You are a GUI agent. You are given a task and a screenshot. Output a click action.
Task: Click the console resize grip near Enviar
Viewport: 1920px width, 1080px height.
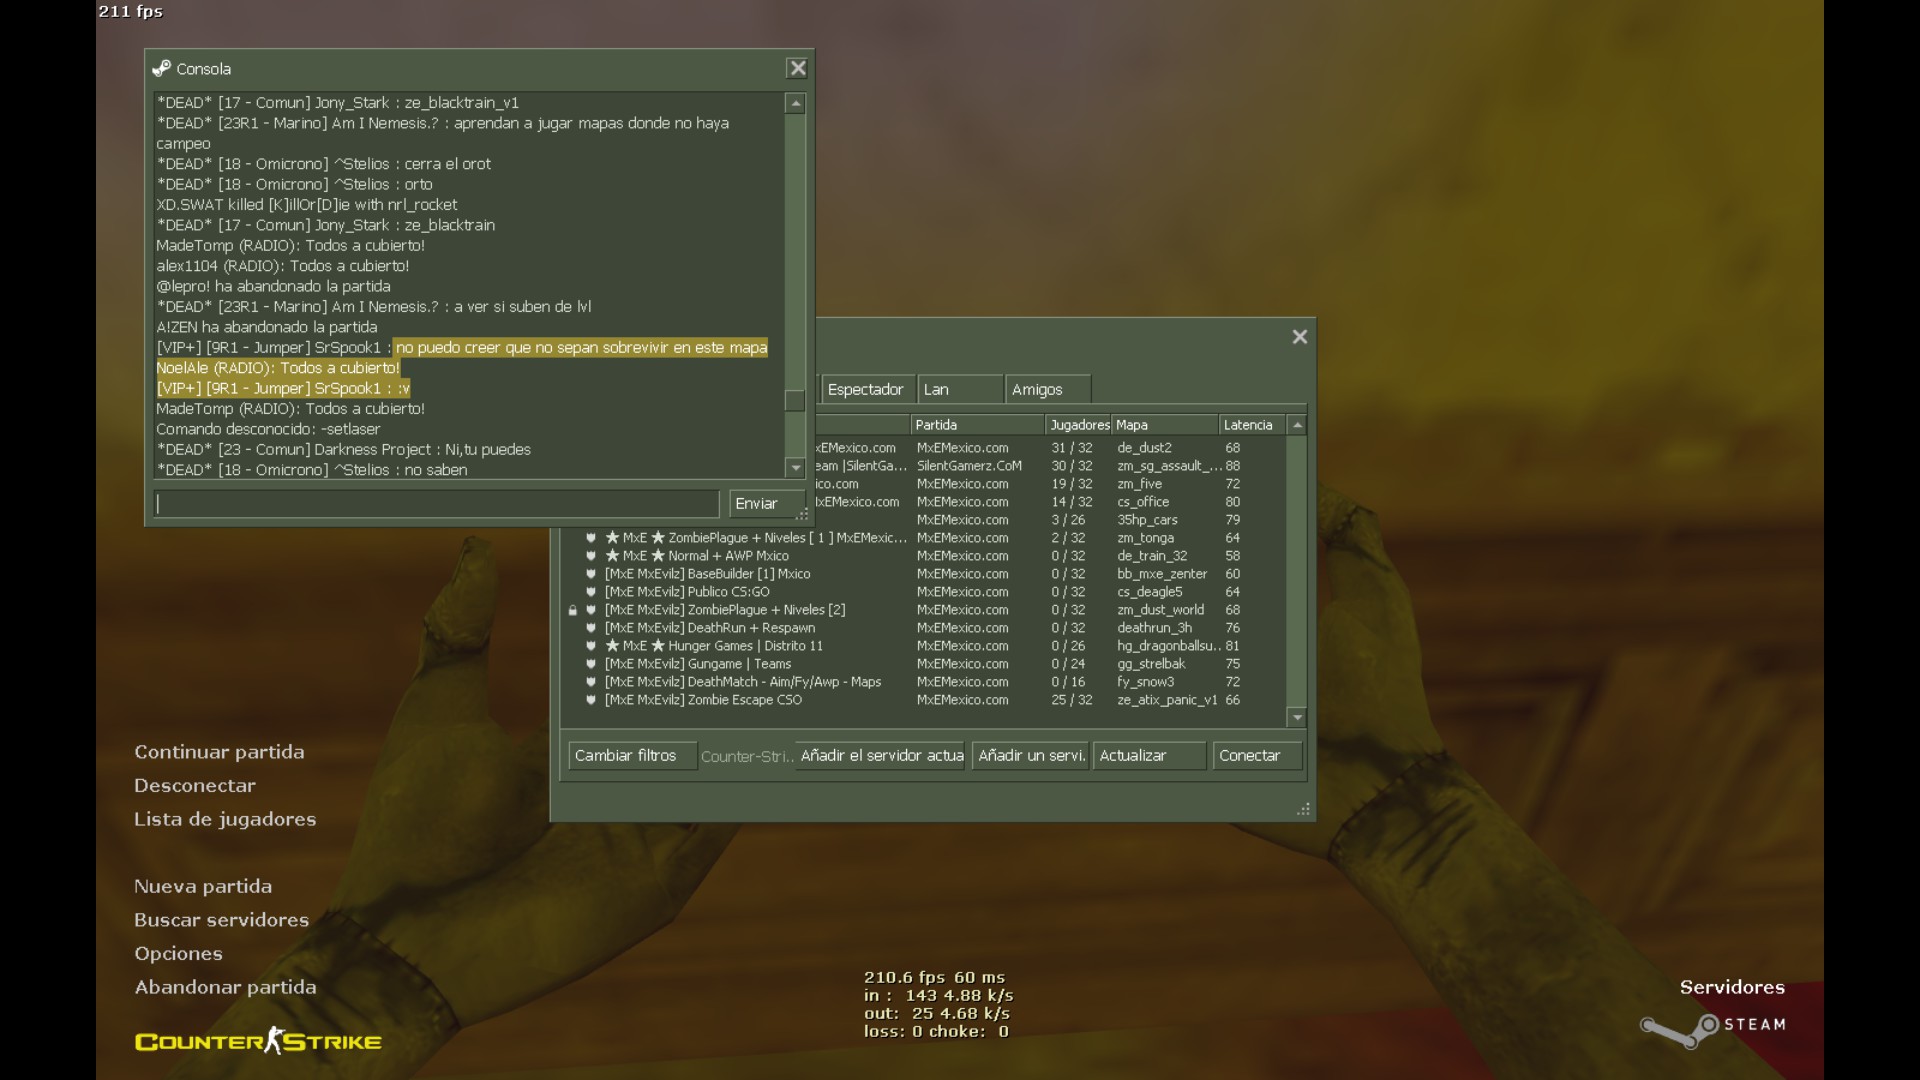802,514
